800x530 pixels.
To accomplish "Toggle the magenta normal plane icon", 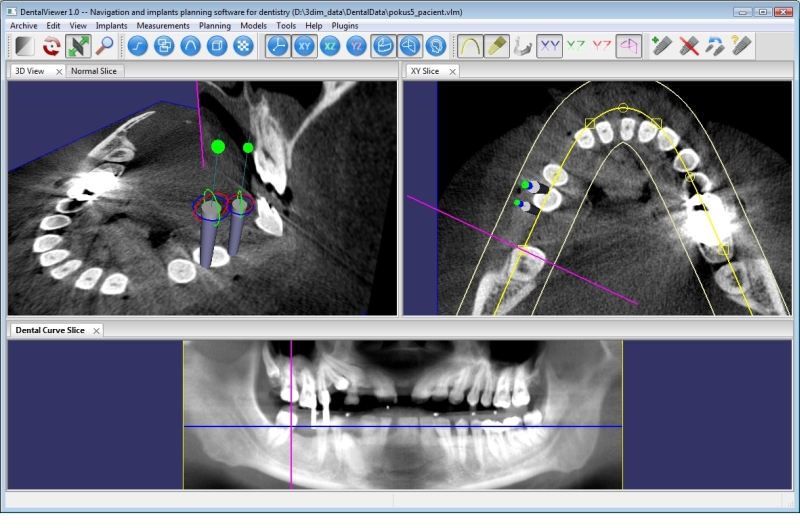I will tap(628, 46).
